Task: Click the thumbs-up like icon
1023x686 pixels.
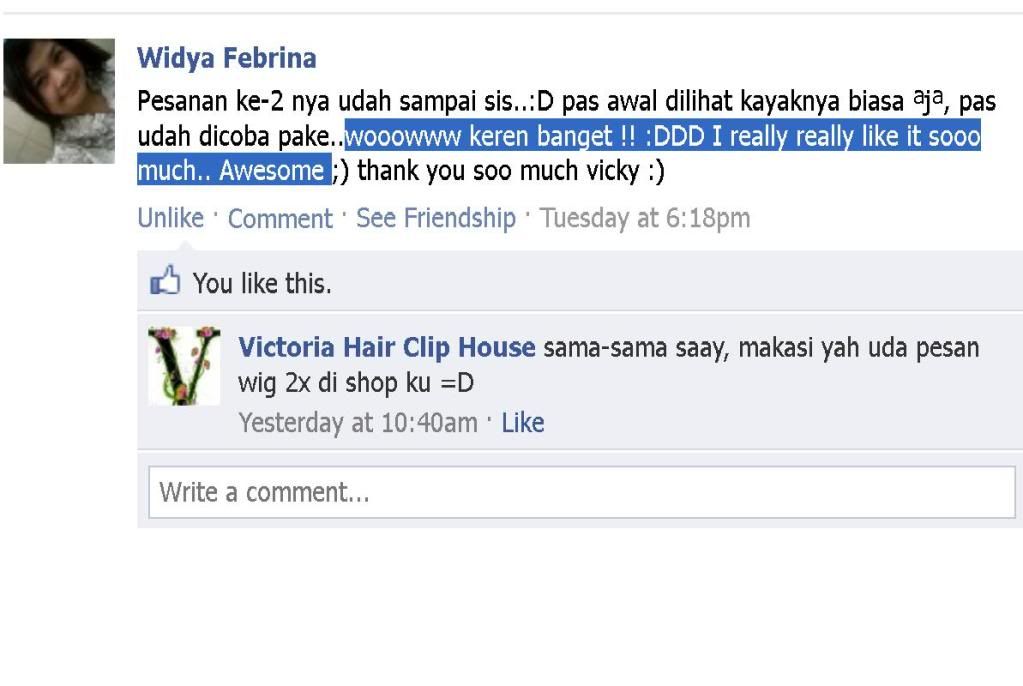Action: (x=164, y=281)
